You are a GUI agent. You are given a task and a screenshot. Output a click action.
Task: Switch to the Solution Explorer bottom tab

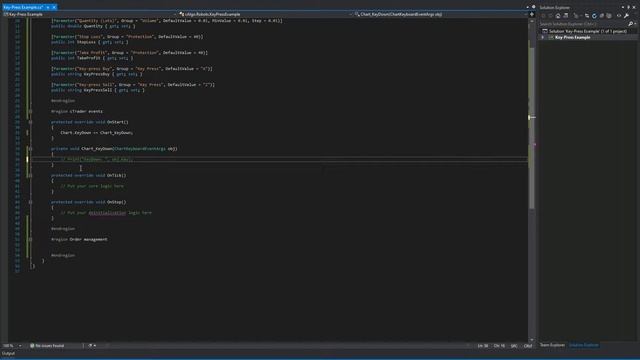point(584,345)
